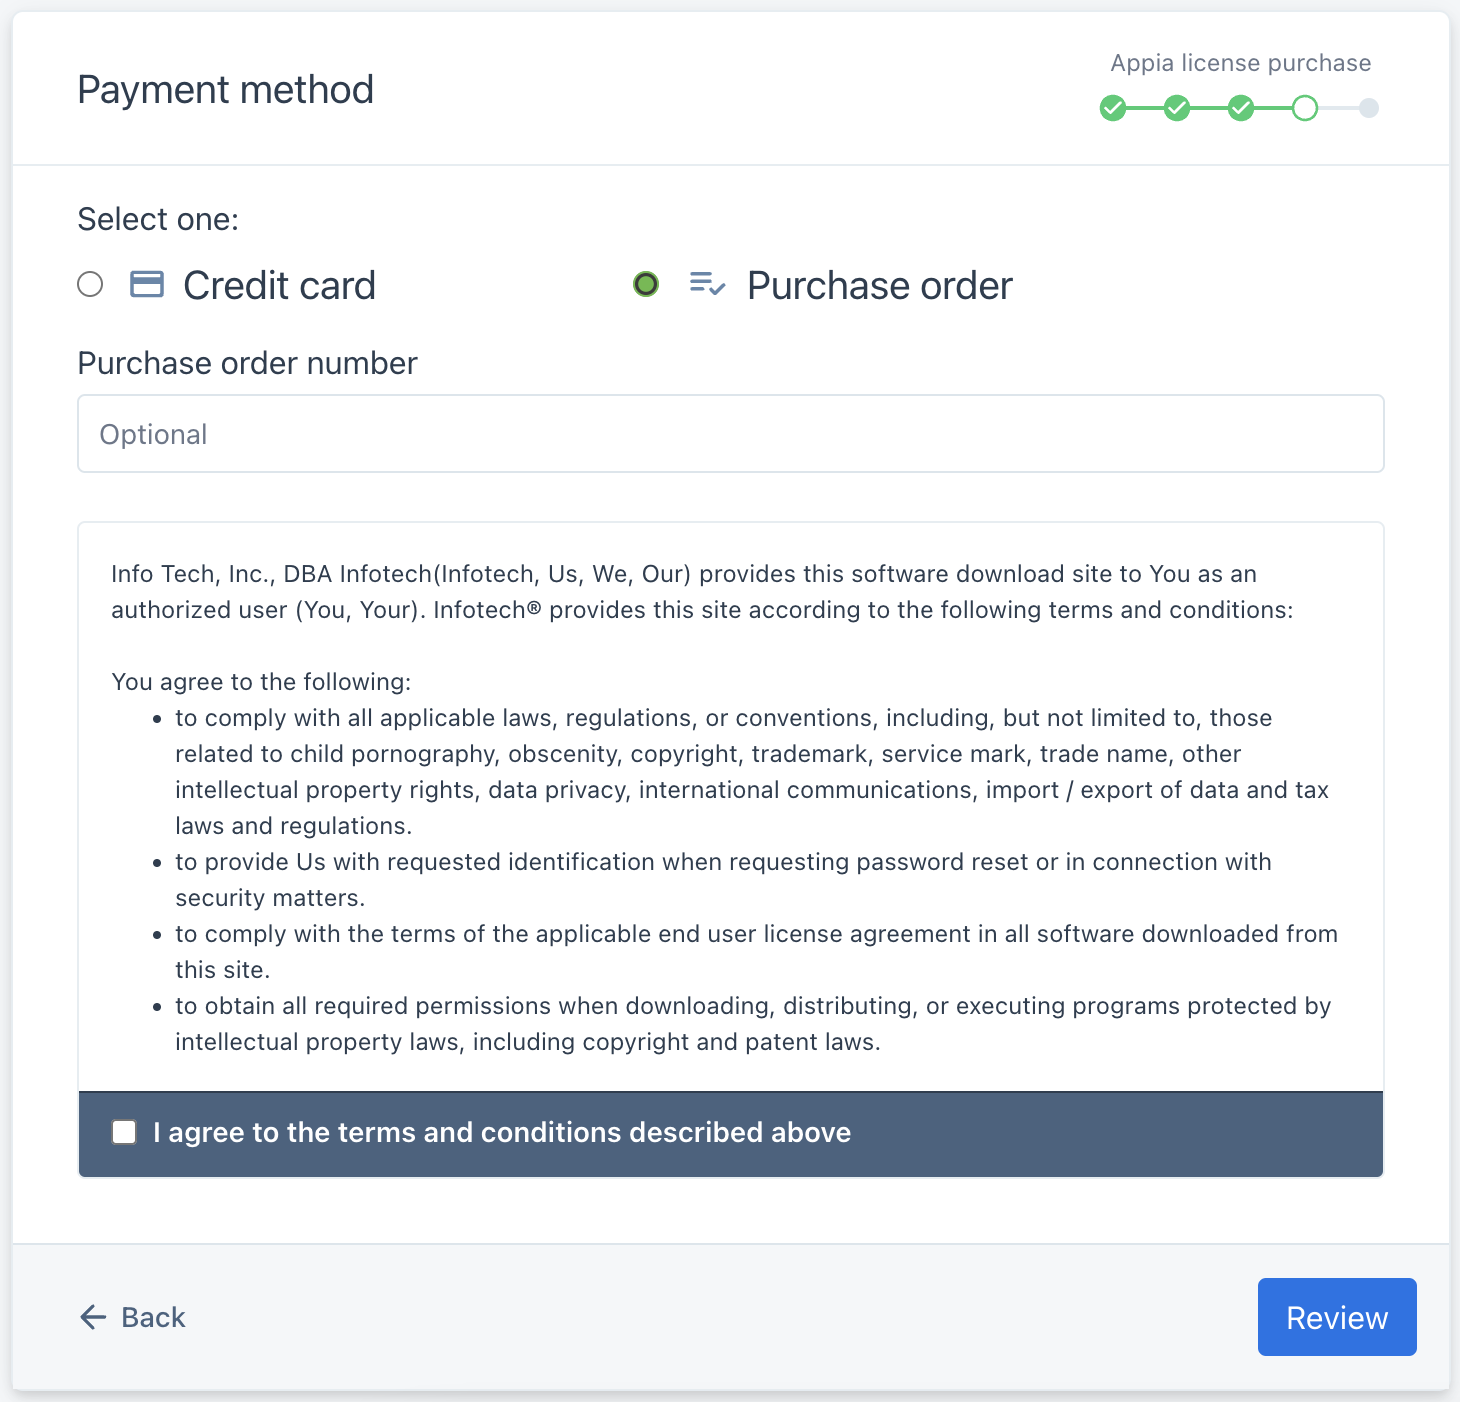This screenshot has height=1402, width=1460.
Task: Click the final gray progress step dot
Action: point(1369,108)
